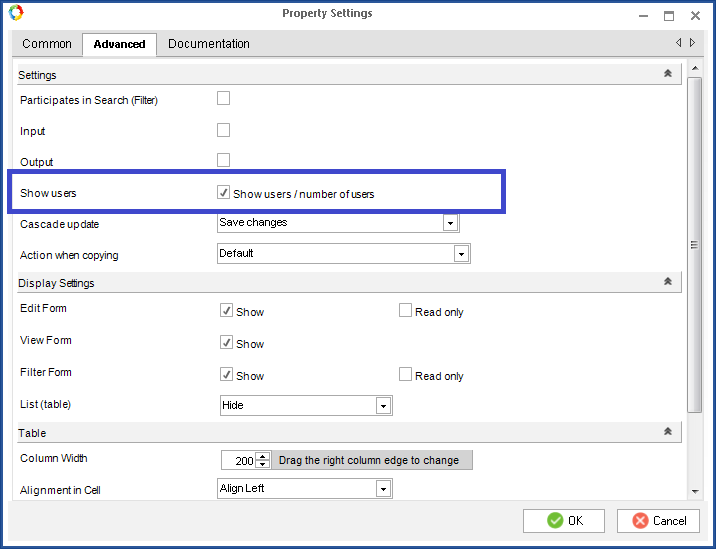
Task: Click the tab scroll left arrow
Action: (x=679, y=42)
